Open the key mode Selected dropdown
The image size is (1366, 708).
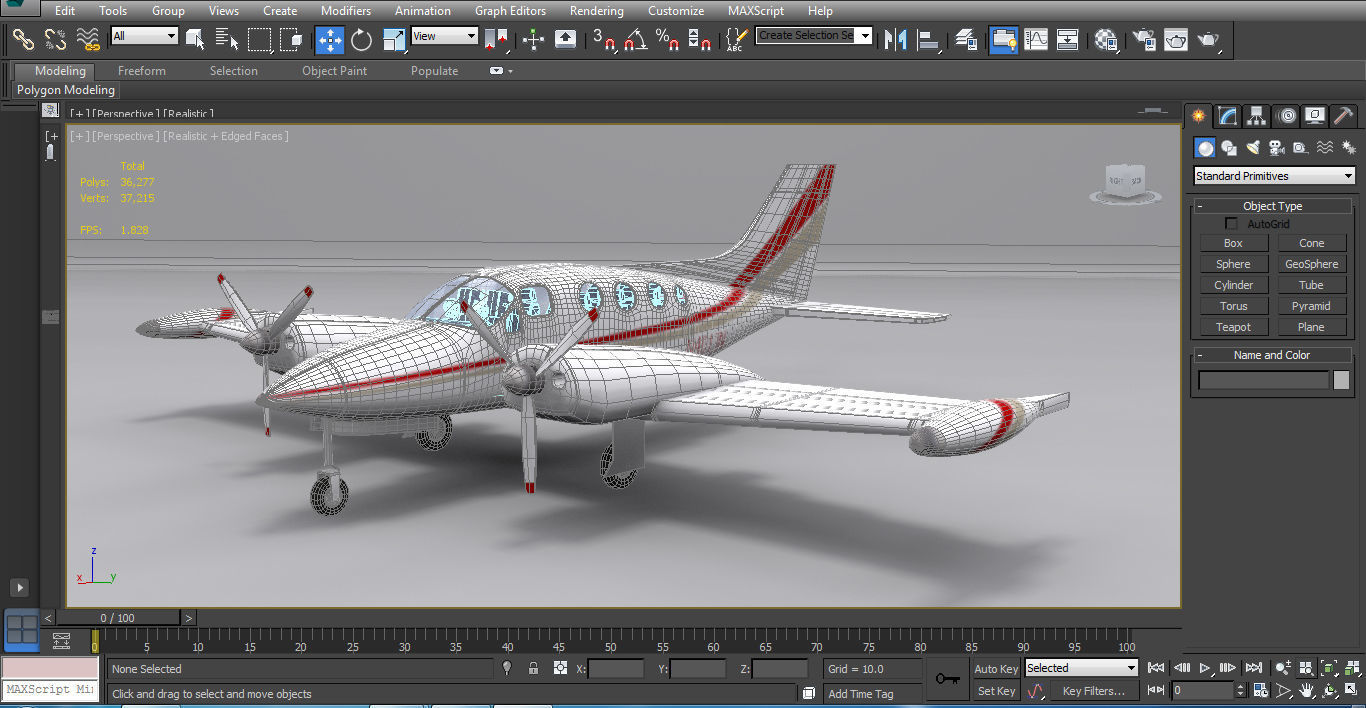point(1081,668)
